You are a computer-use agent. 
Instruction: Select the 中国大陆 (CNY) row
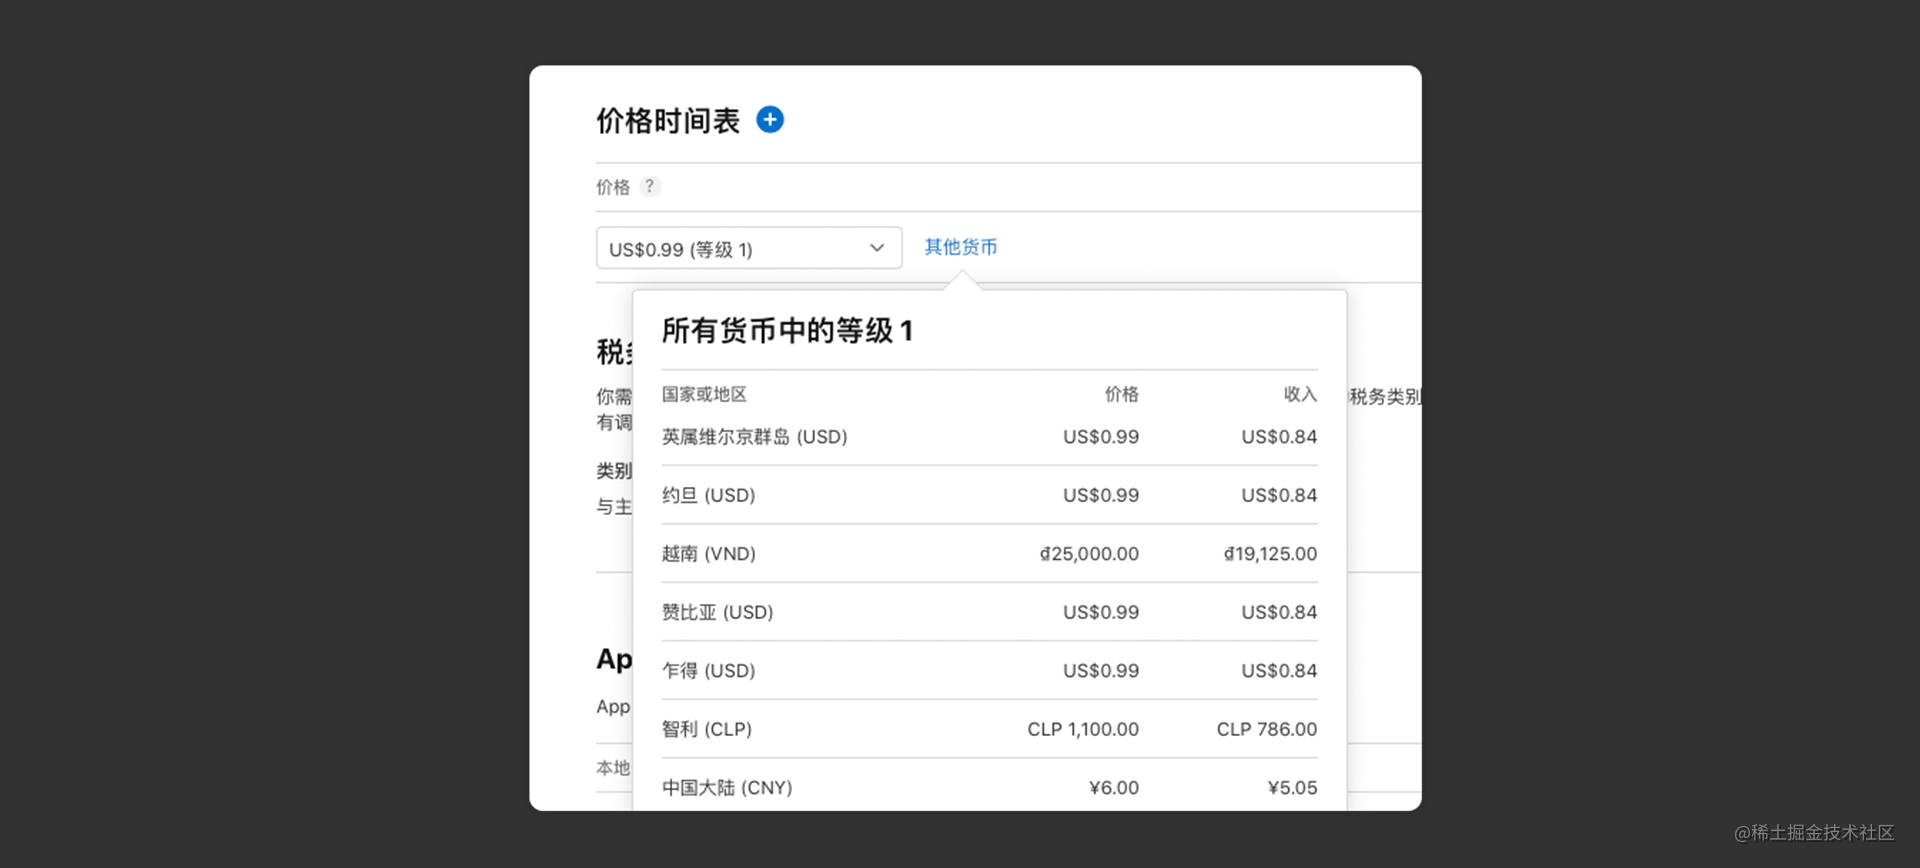pyautogui.click(x=989, y=788)
